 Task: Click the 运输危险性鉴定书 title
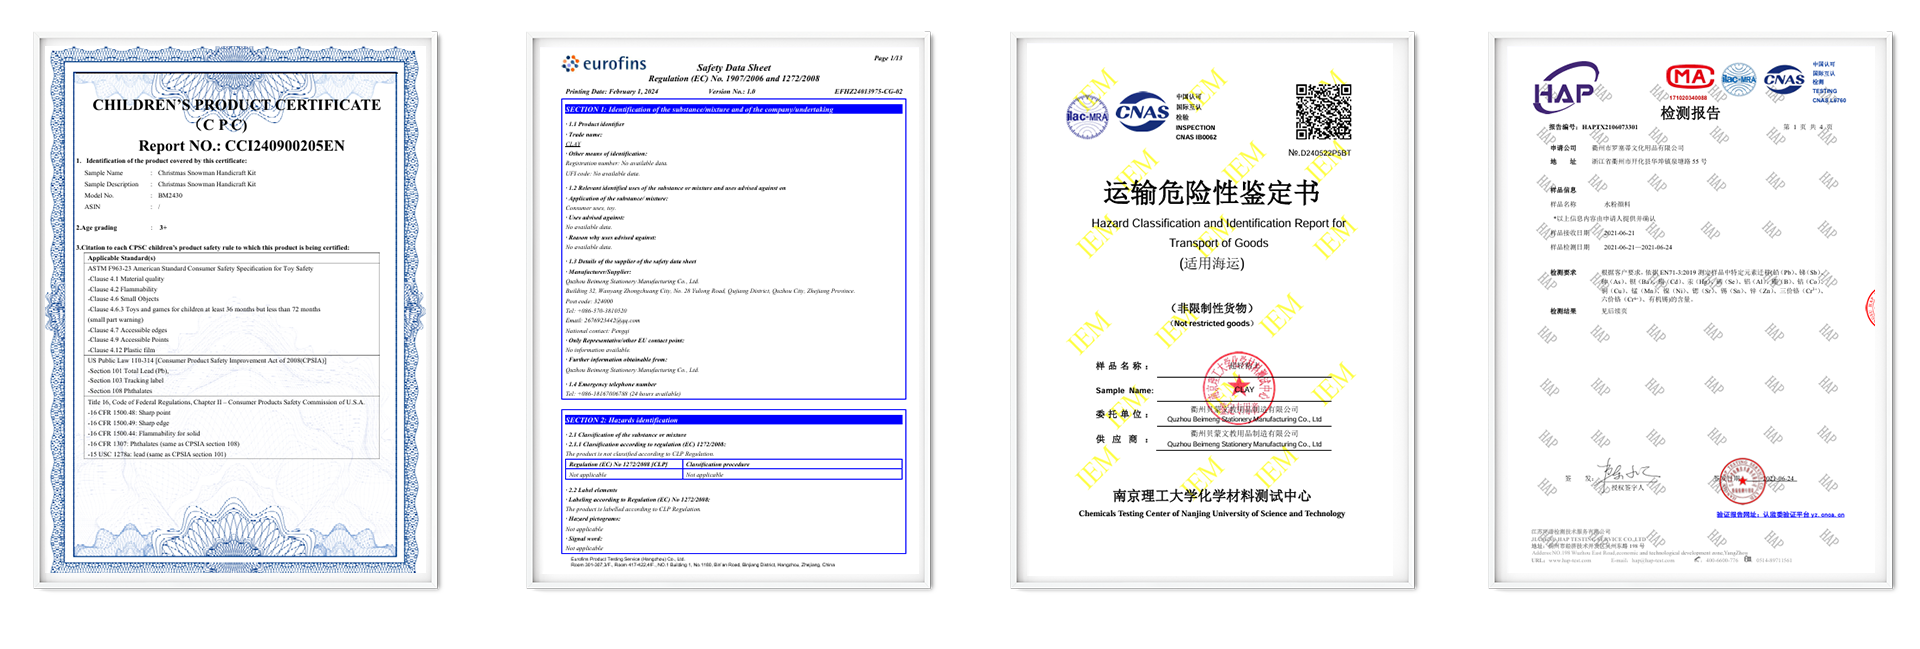pyautogui.click(x=1212, y=192)
